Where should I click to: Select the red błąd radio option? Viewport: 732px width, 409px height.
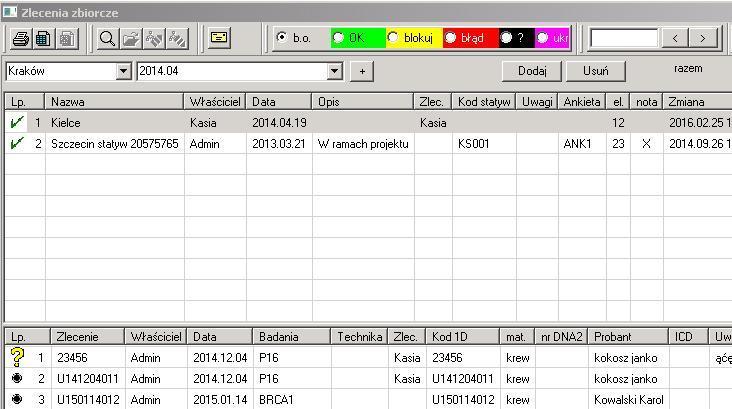(450, 37)
